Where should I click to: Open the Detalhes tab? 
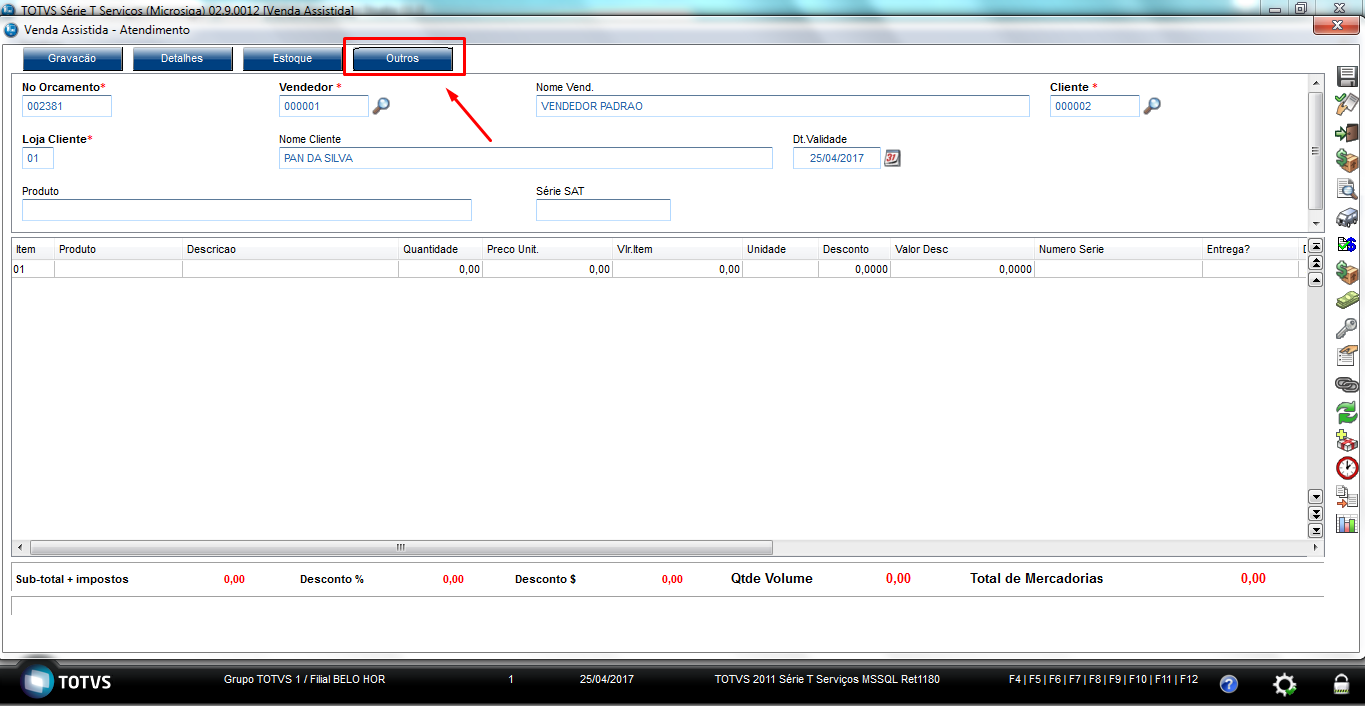(x=182, y=59)
